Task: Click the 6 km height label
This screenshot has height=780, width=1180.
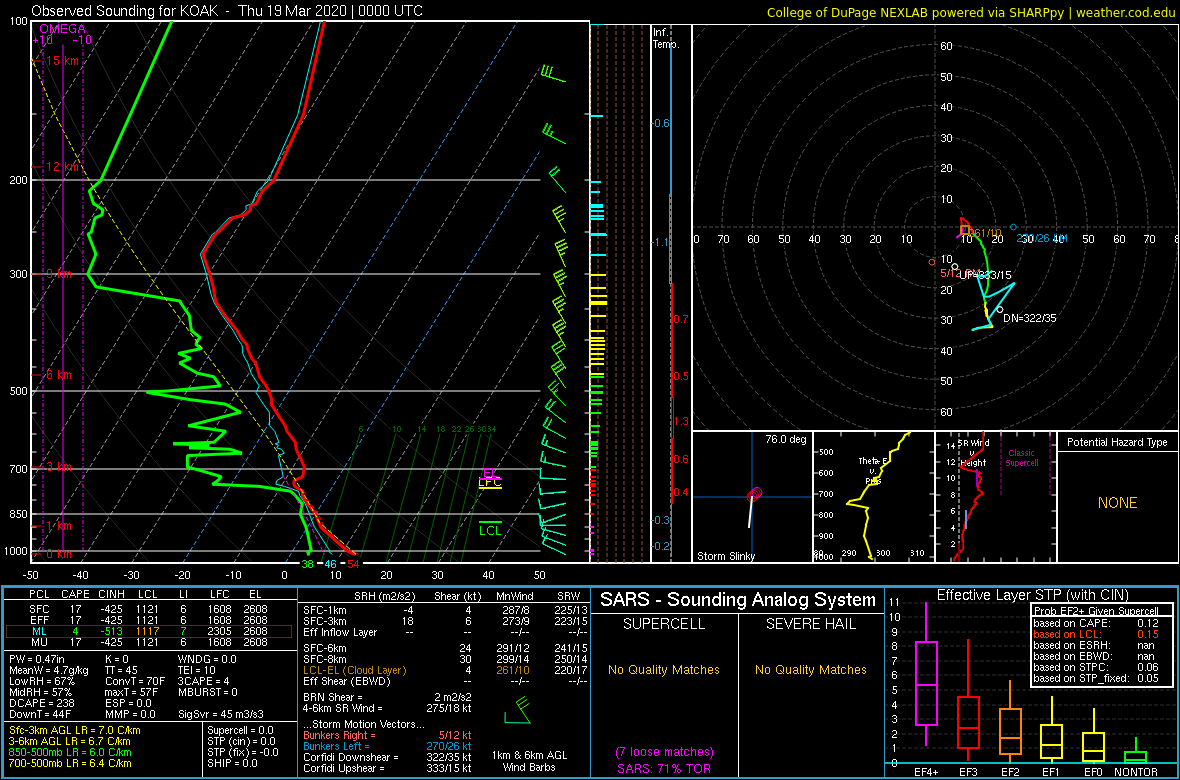Action: pyautogui.click(x=57, y=374)
